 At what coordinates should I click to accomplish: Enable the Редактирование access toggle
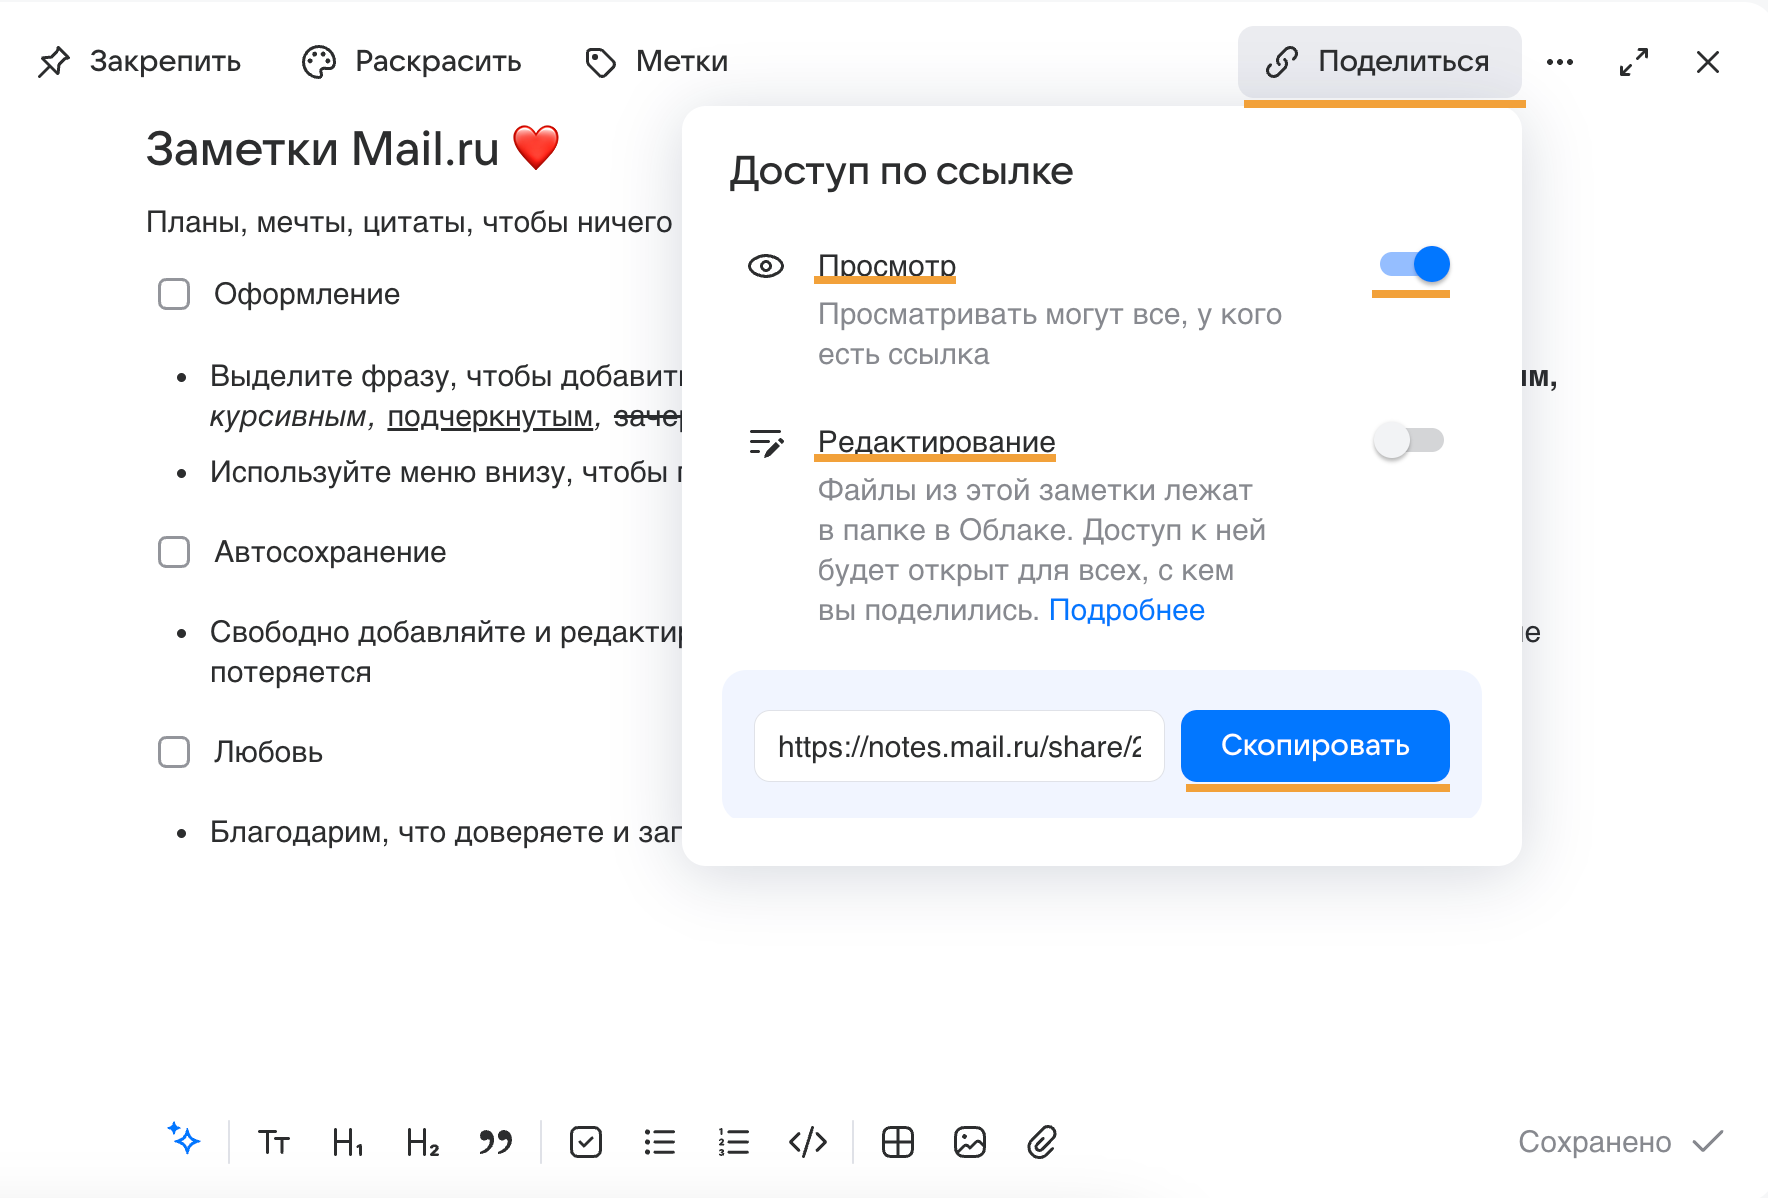[1409, 440]
